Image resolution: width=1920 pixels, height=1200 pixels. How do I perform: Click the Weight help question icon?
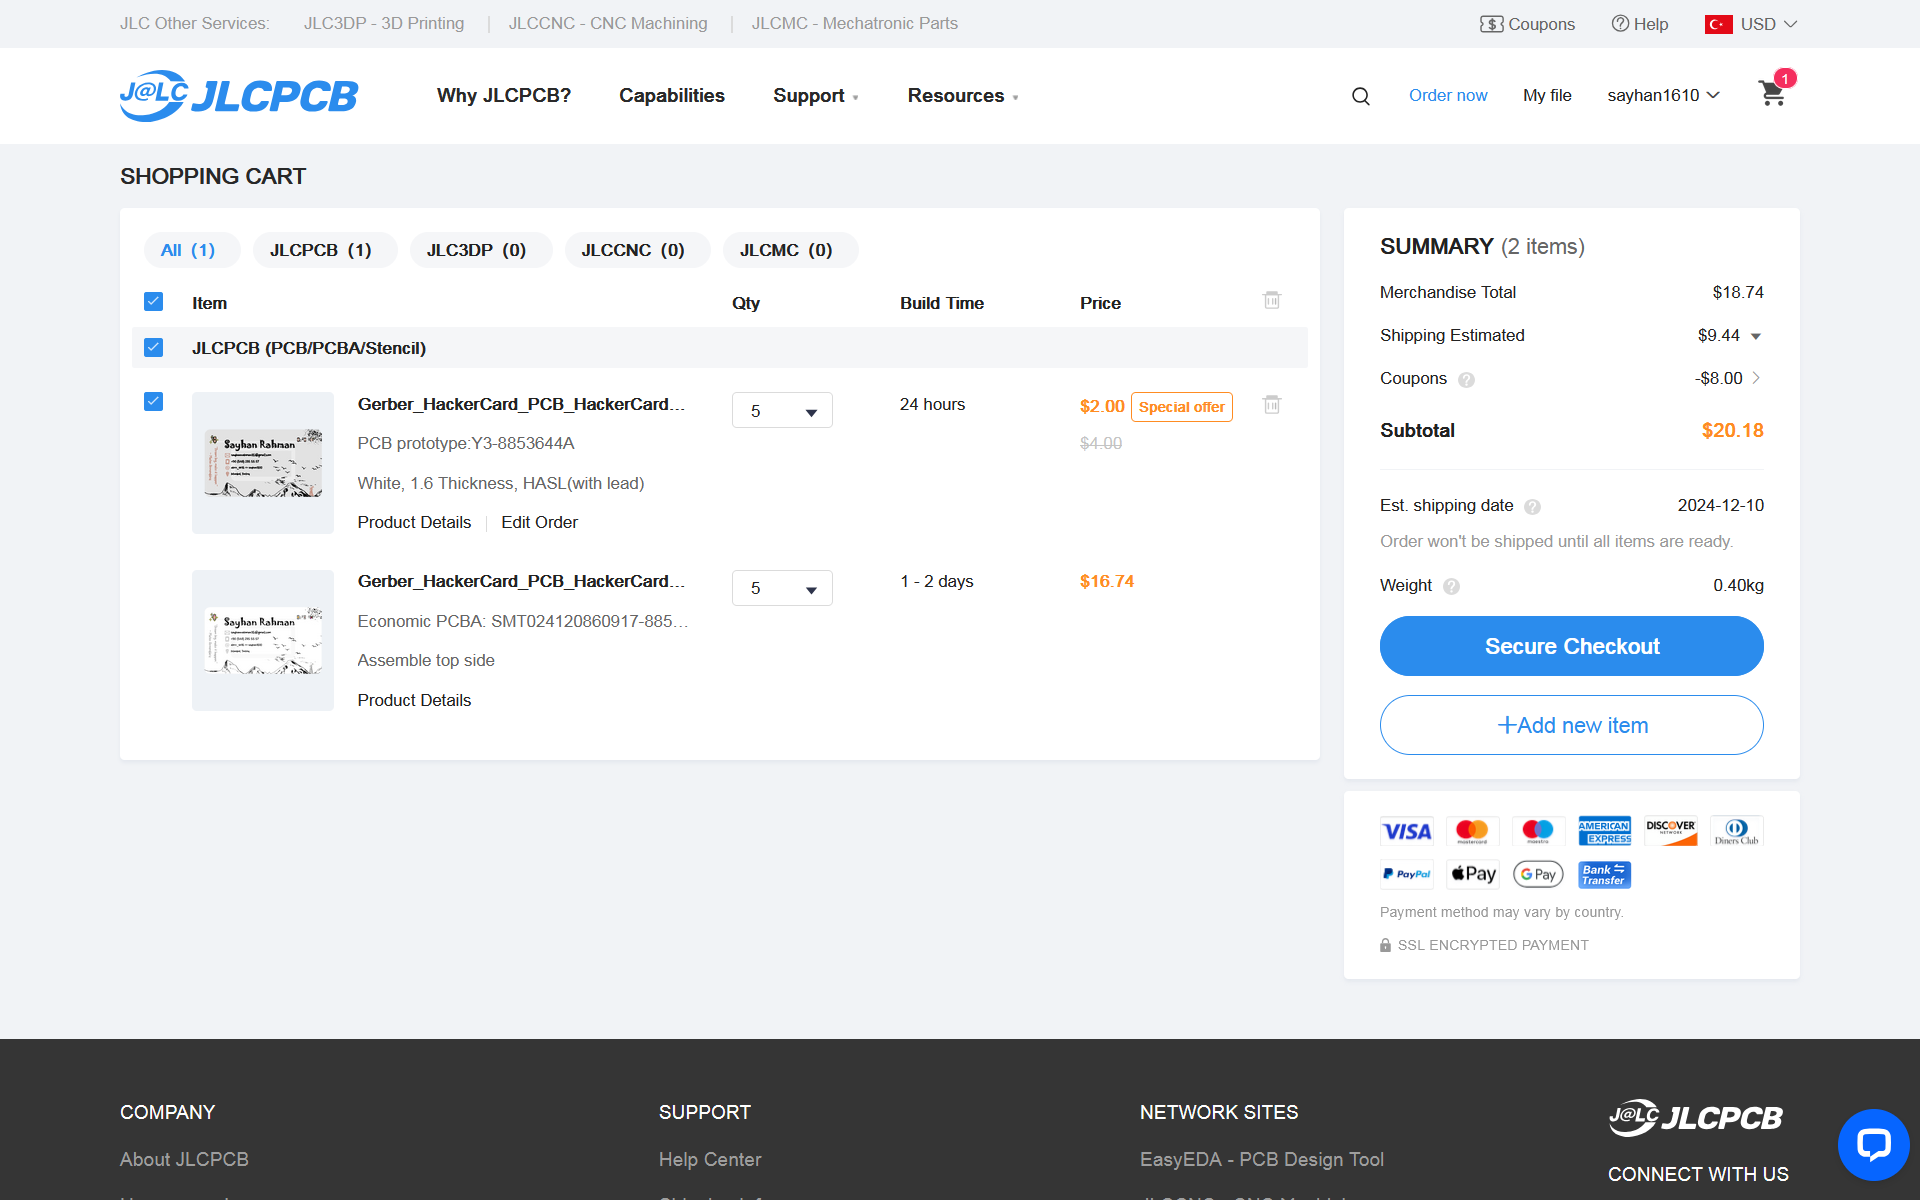(x=1451, y=587)
